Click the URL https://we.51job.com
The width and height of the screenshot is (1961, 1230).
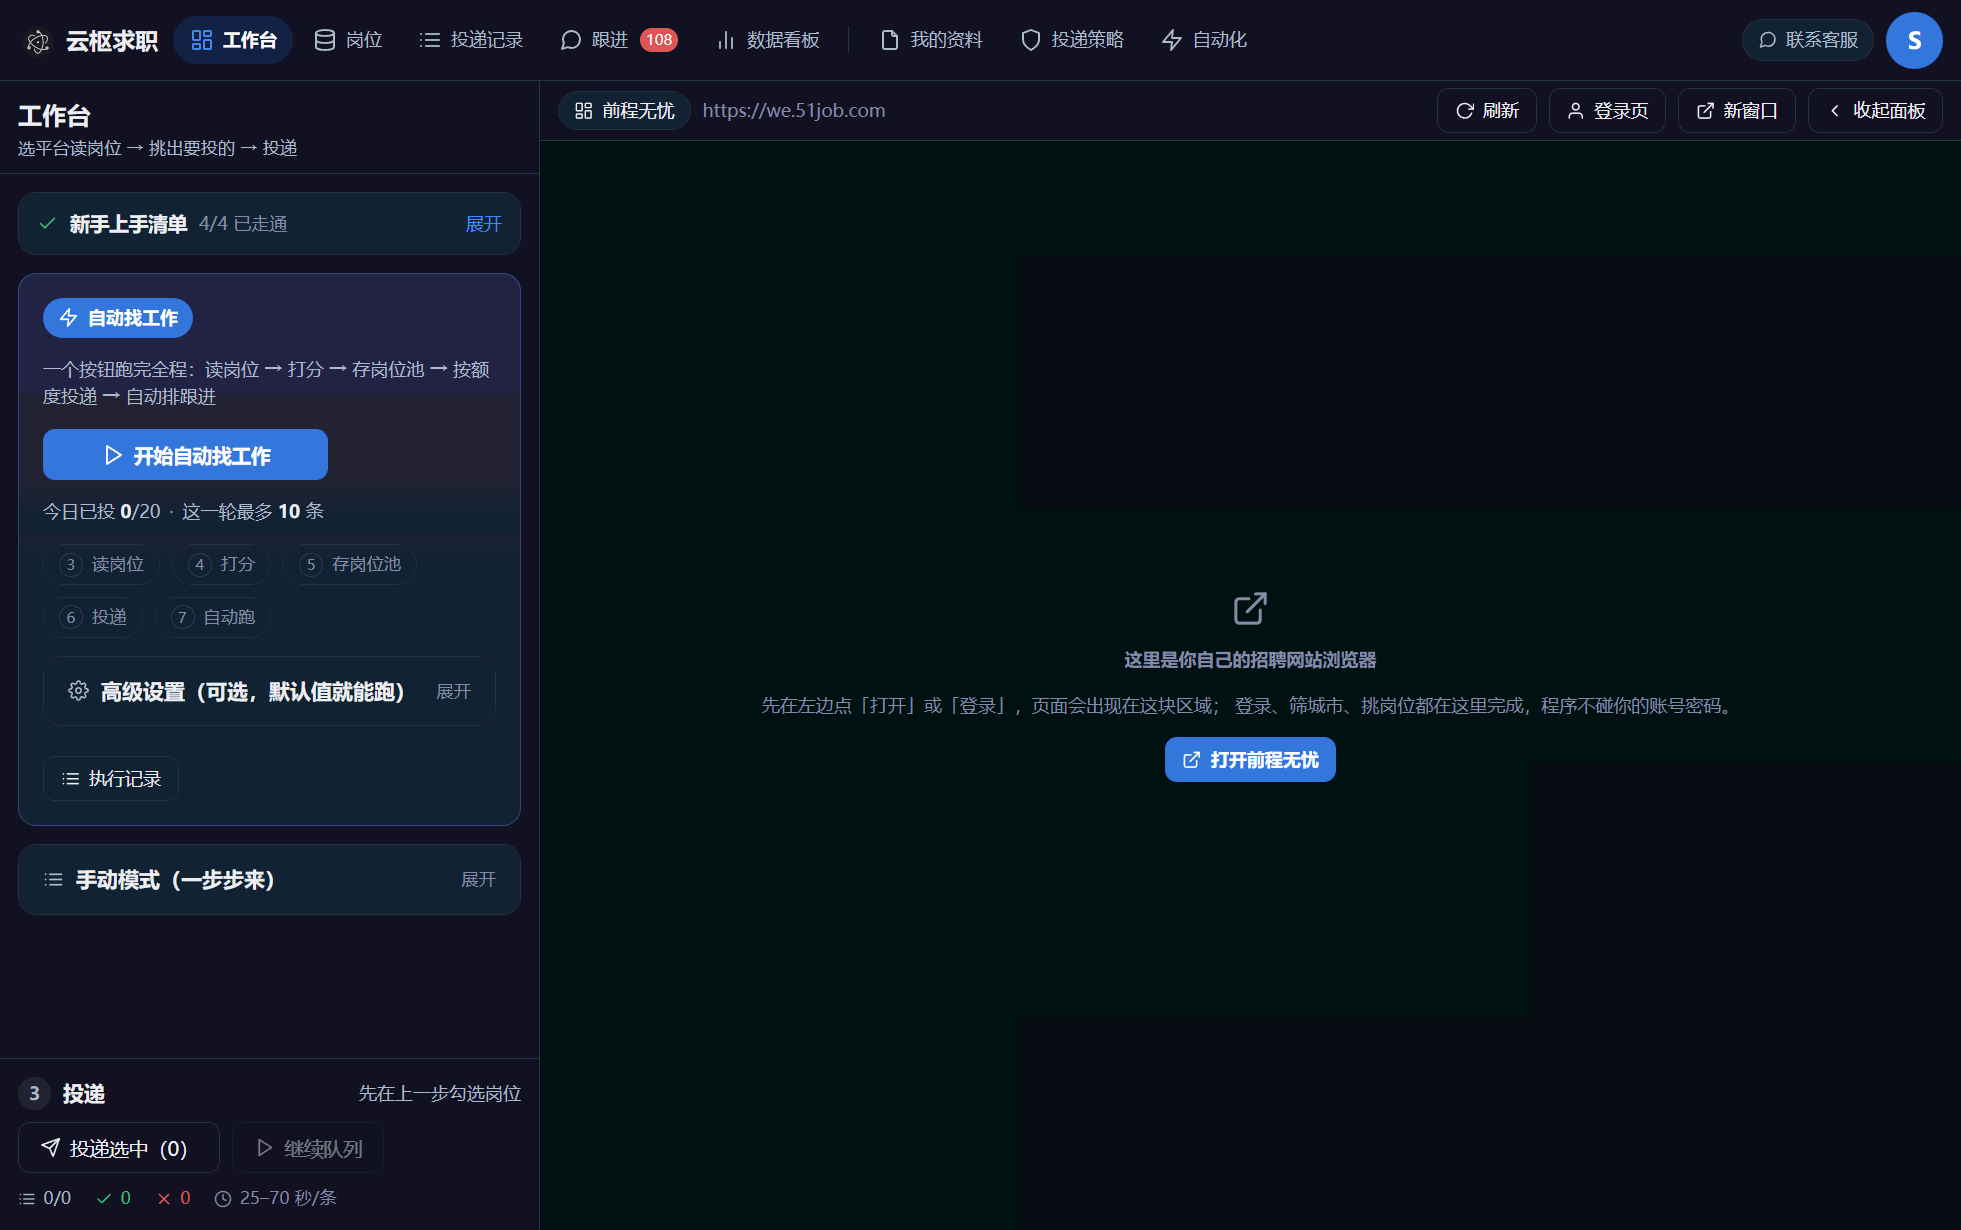coord(794,110)
